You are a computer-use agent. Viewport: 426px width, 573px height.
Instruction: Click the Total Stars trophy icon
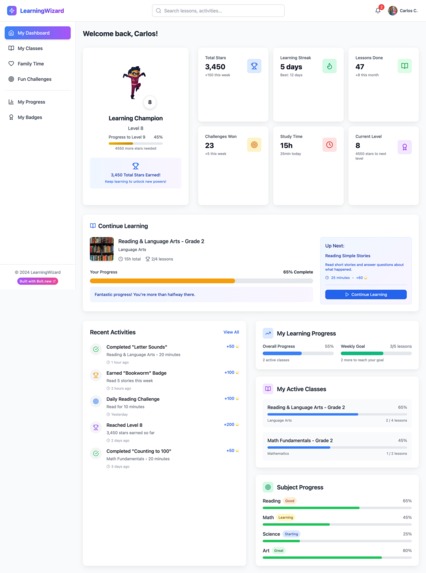tap(254, 66)
